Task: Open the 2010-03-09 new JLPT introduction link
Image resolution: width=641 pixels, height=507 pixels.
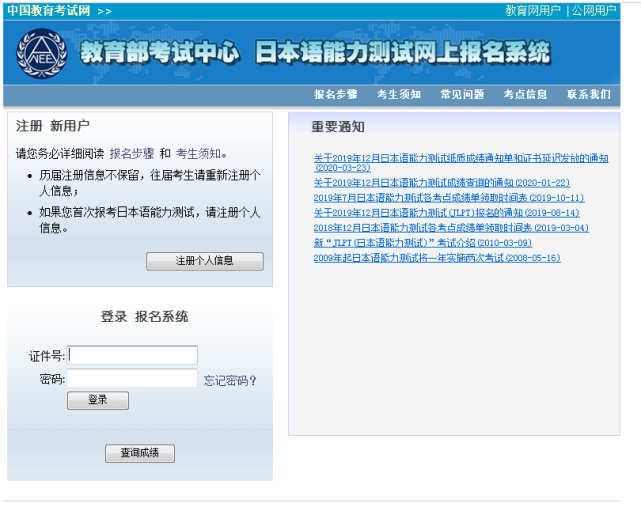Action: (x=423, y=243)
